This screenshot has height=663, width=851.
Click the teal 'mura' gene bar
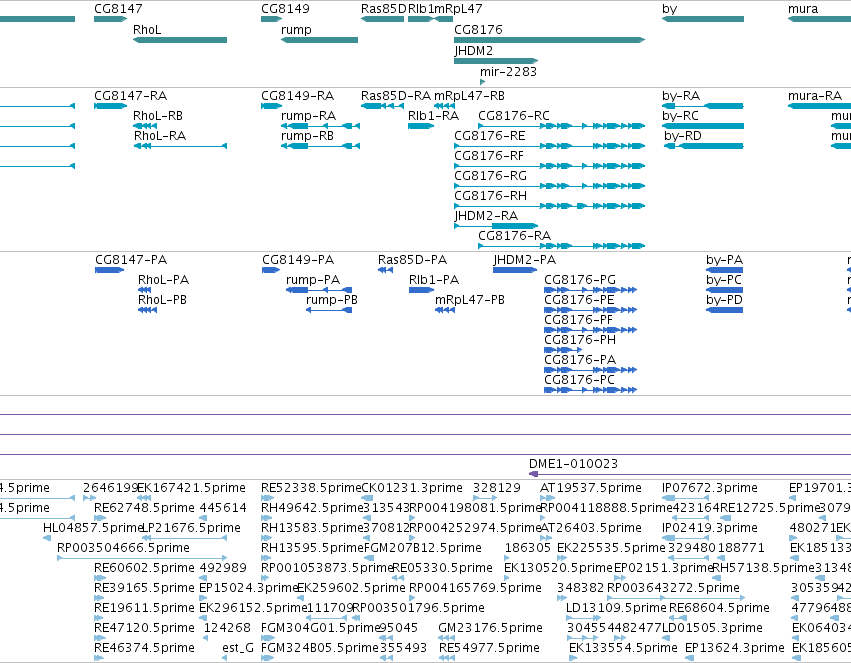(820, 19)
